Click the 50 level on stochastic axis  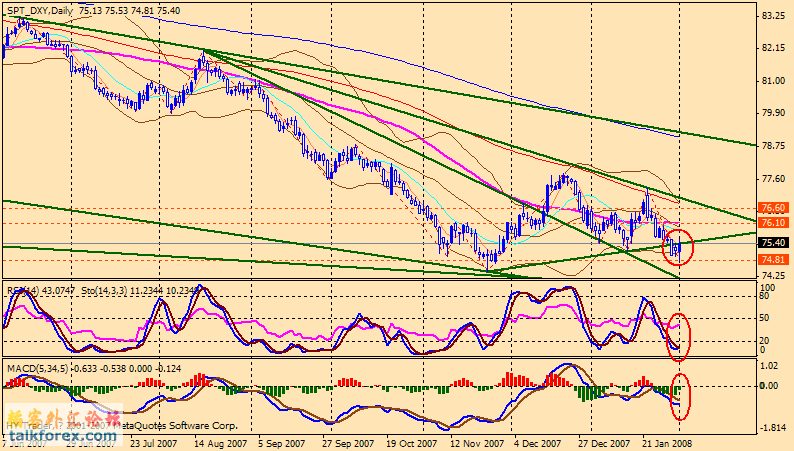765,318
